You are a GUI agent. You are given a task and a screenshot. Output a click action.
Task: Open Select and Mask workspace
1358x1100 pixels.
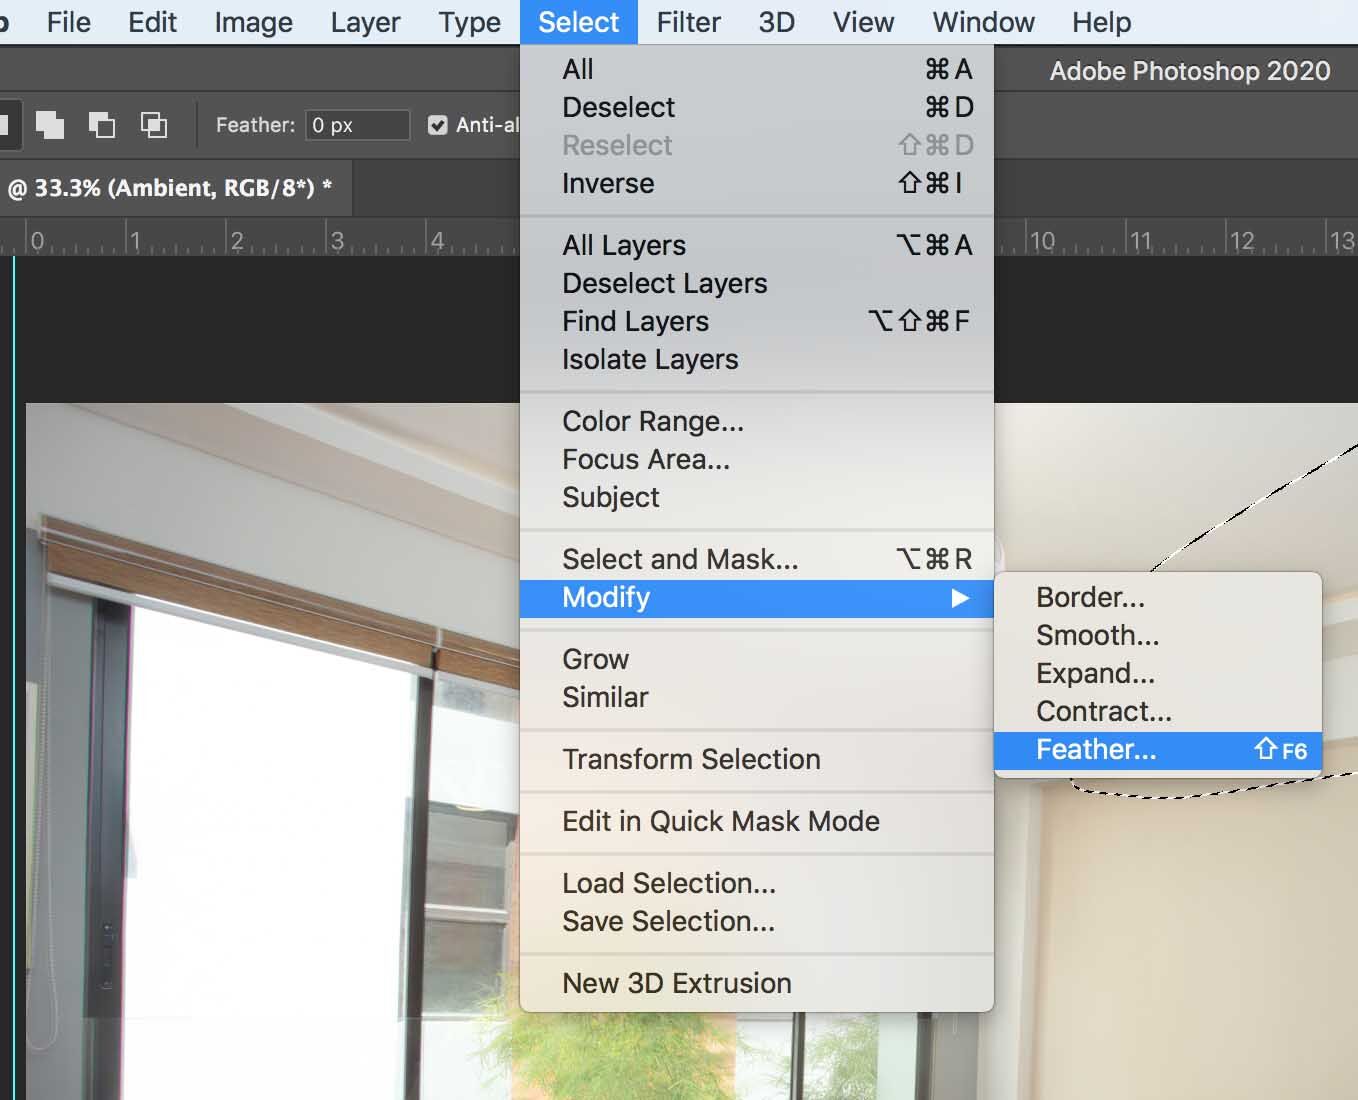pyautogui.click(x=680, y=559)
